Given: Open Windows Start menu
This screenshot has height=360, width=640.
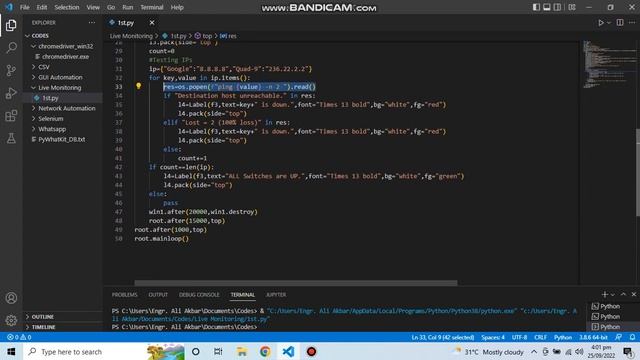Looking at the screenshot, I should click(x=11, y=351).
